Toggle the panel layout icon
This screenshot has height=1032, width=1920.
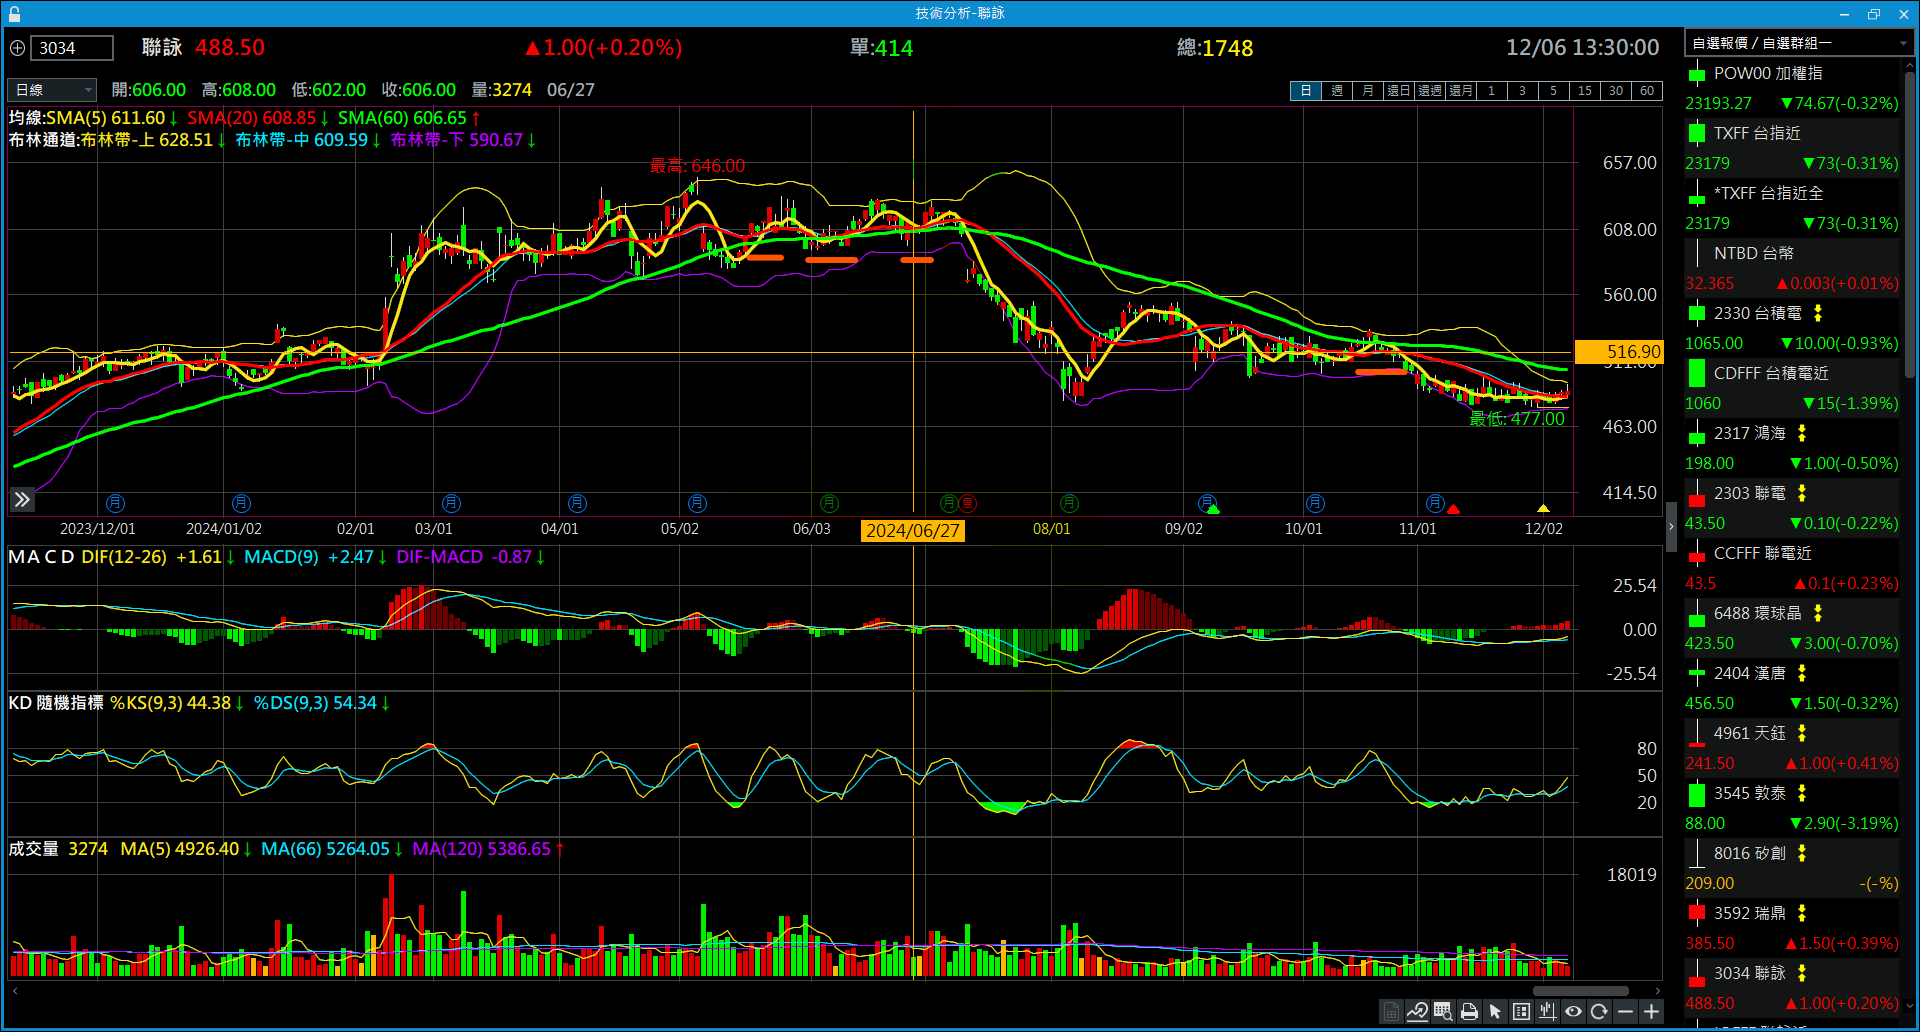click(1521, 1012)
